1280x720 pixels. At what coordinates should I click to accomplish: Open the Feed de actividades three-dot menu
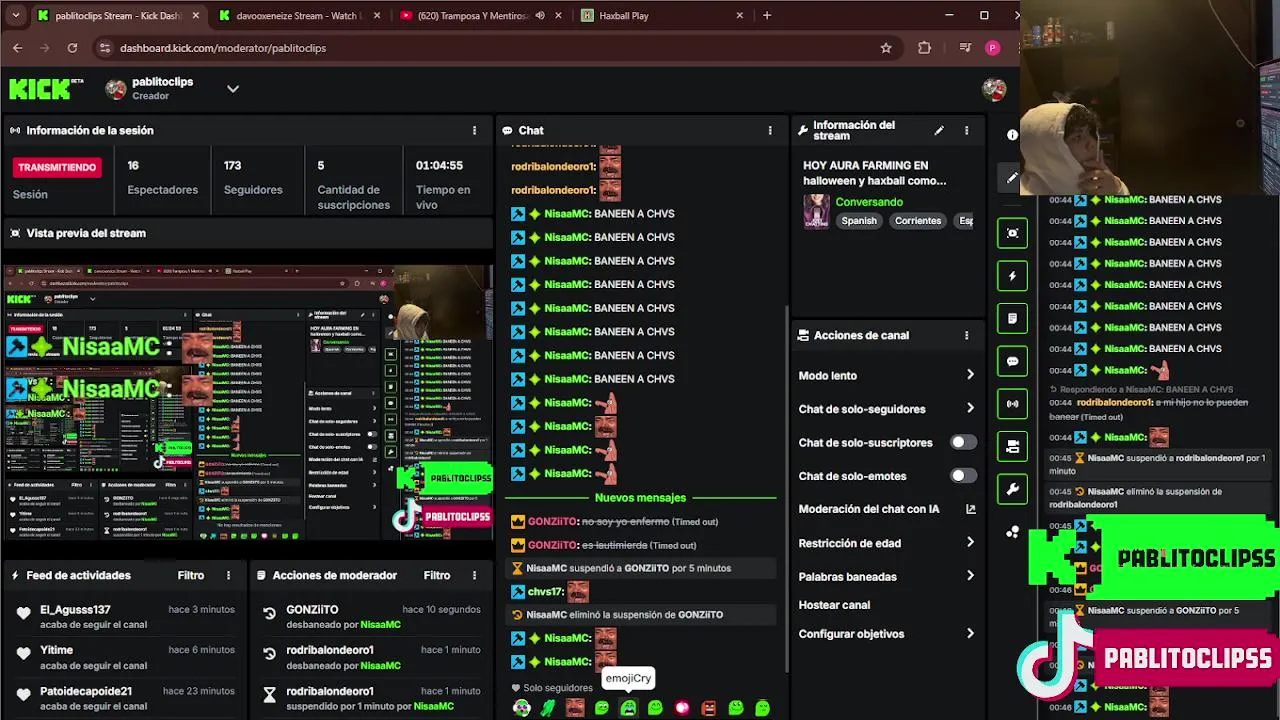[x=228, y=576]
